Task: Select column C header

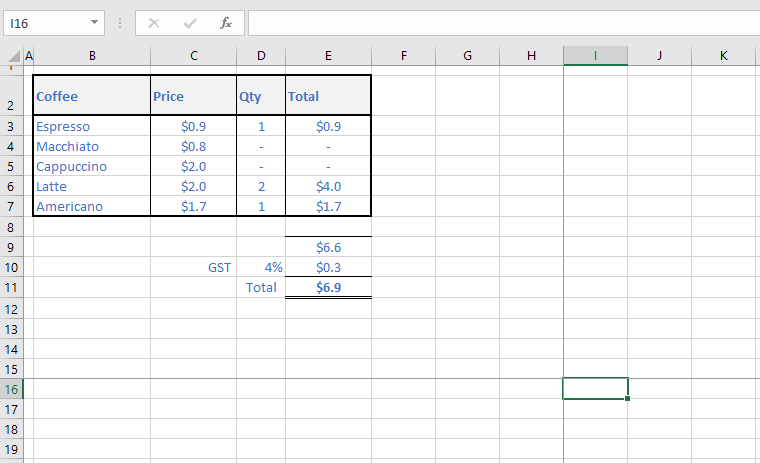Action: [193, 56]
